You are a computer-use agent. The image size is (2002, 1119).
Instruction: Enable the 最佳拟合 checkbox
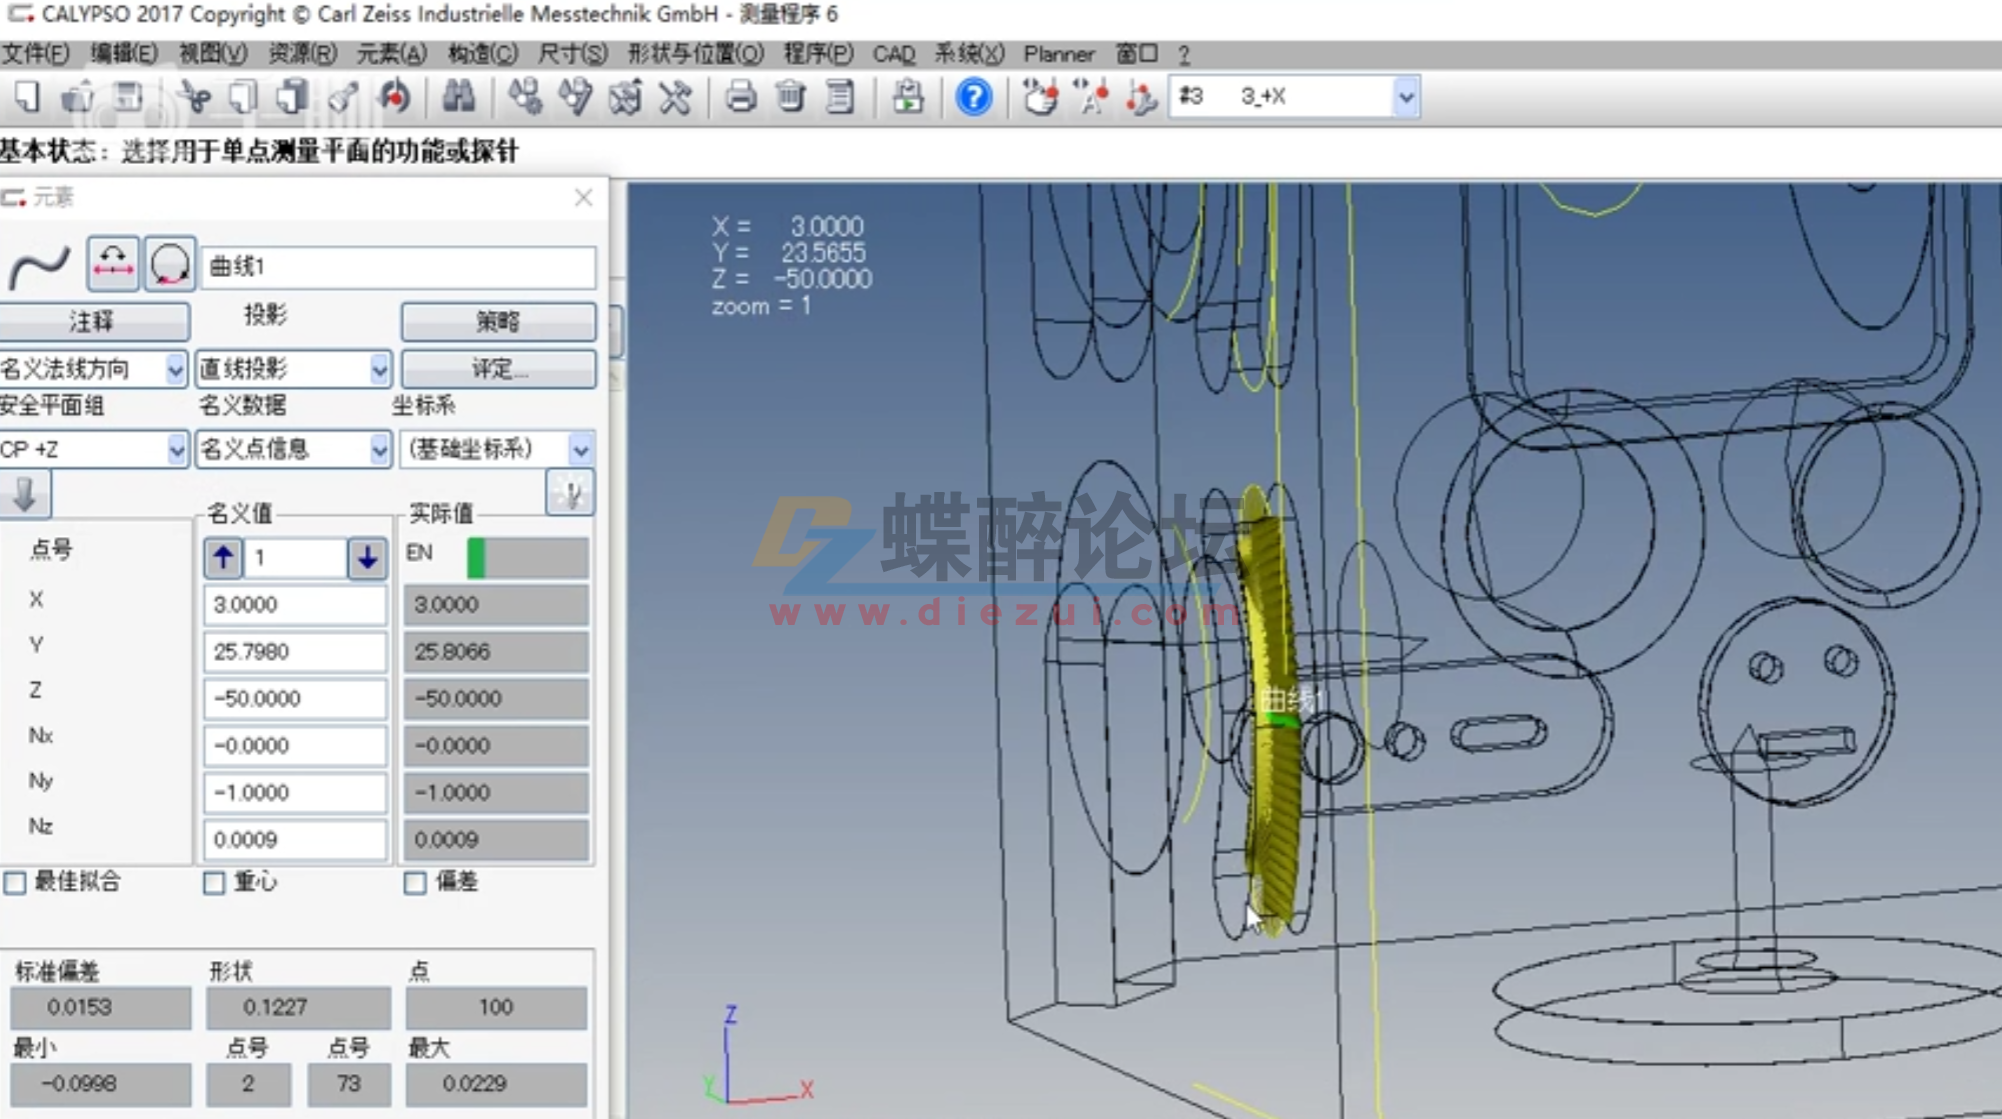click(16, 883)
